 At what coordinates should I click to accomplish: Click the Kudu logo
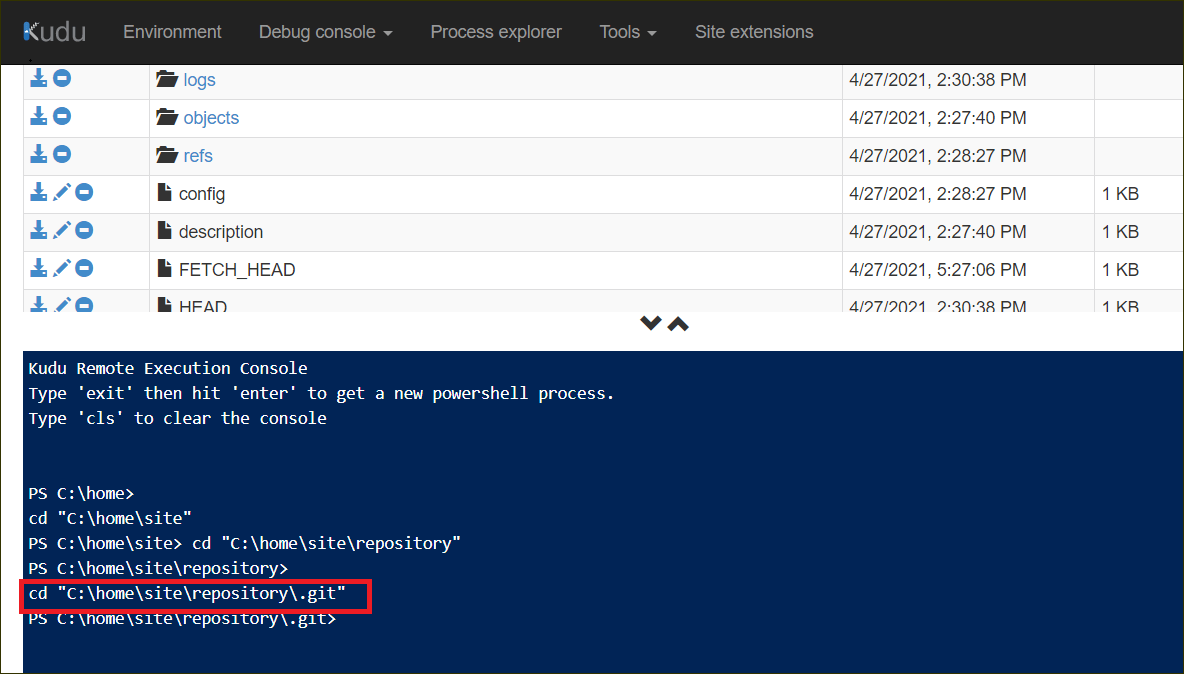pyautogui.click(x=54, y=31)
